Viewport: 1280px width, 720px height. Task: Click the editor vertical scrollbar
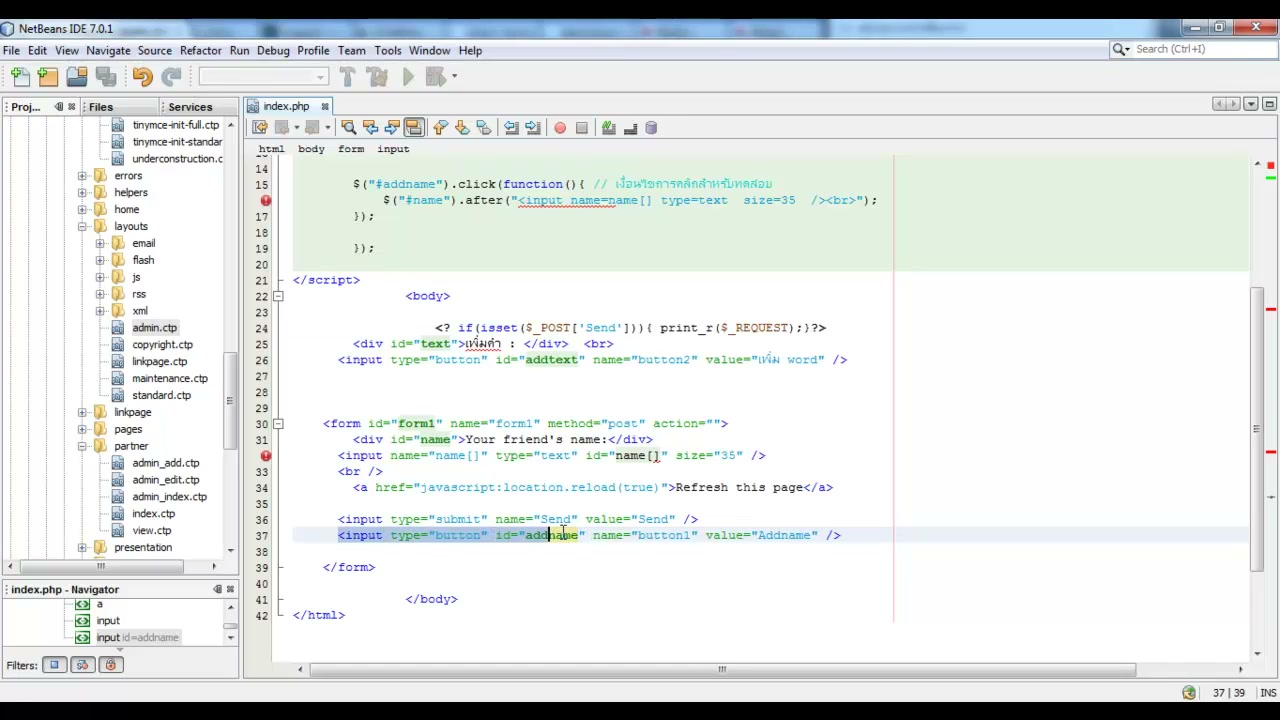(1257, 429)
